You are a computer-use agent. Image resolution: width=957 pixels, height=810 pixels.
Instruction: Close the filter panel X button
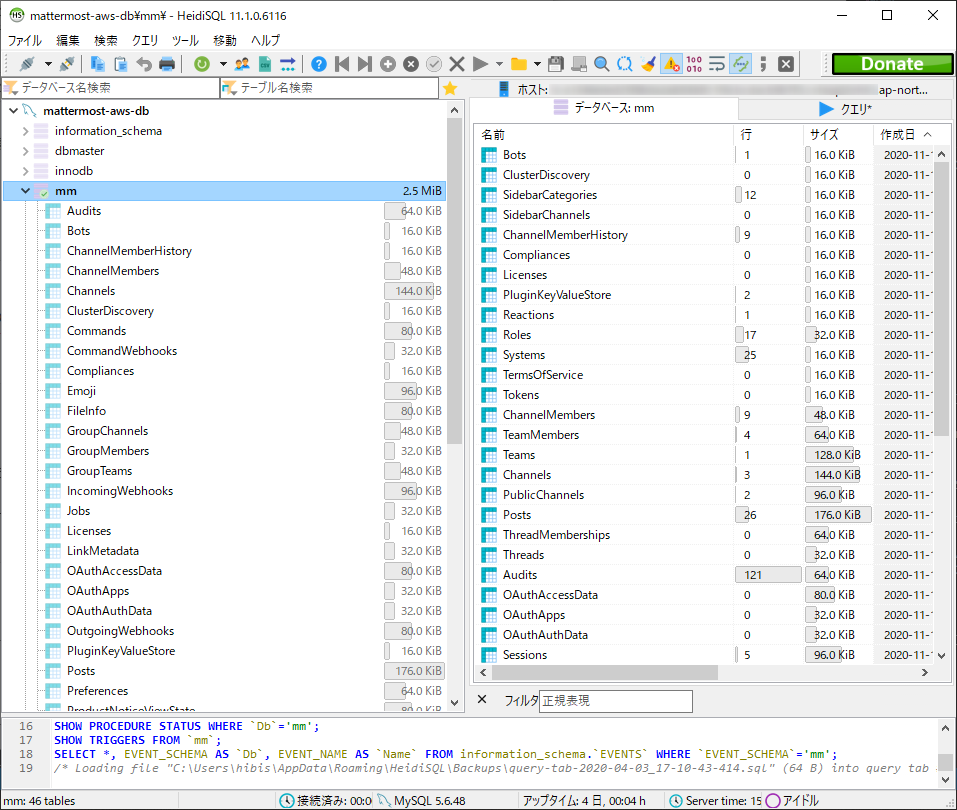[x=482, y=700]
